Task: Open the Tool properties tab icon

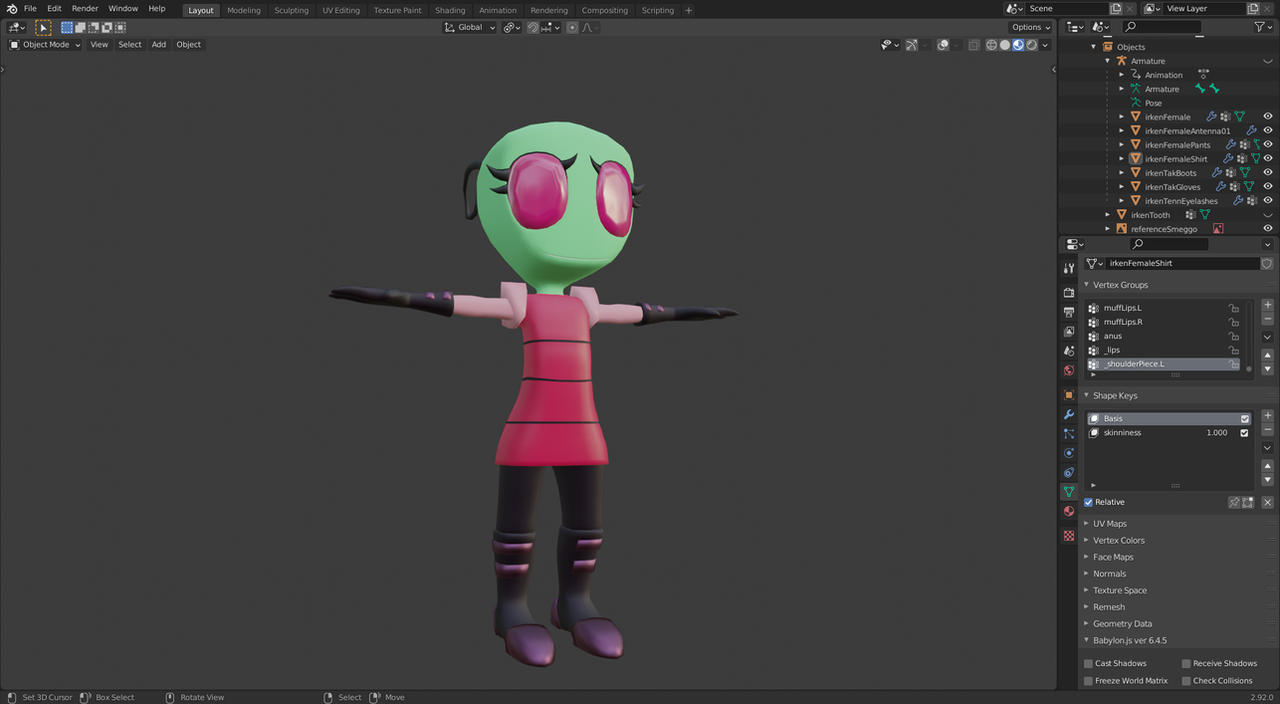Action: click(x=1069, y=269)
